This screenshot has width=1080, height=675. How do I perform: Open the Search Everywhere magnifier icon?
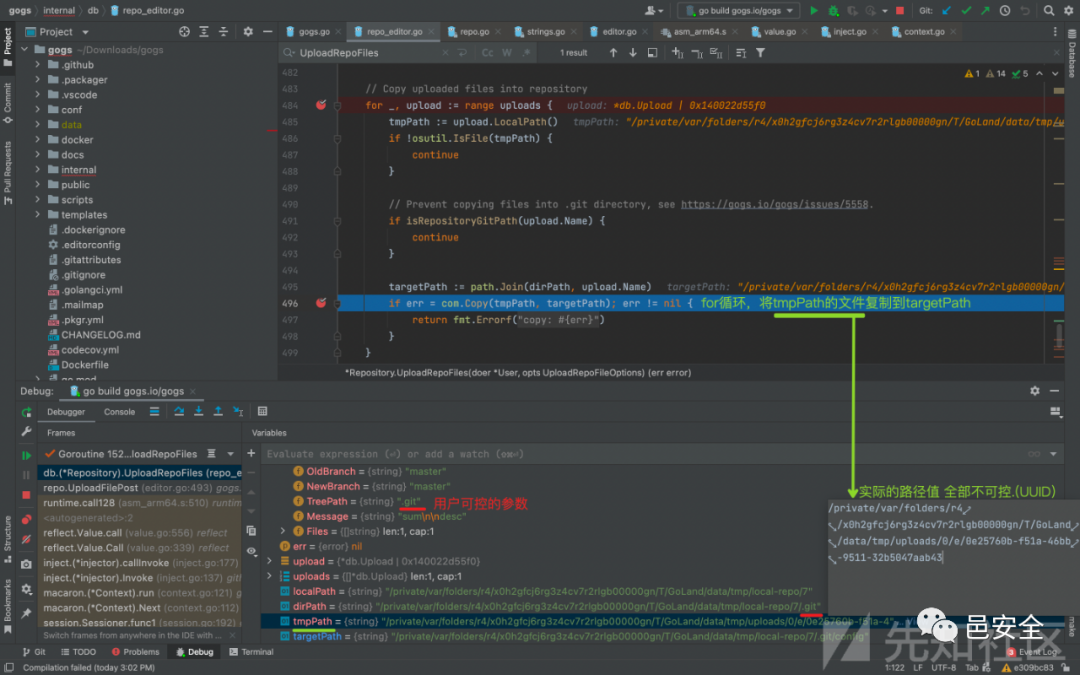pyautogui.click(x=1047, y=10)
